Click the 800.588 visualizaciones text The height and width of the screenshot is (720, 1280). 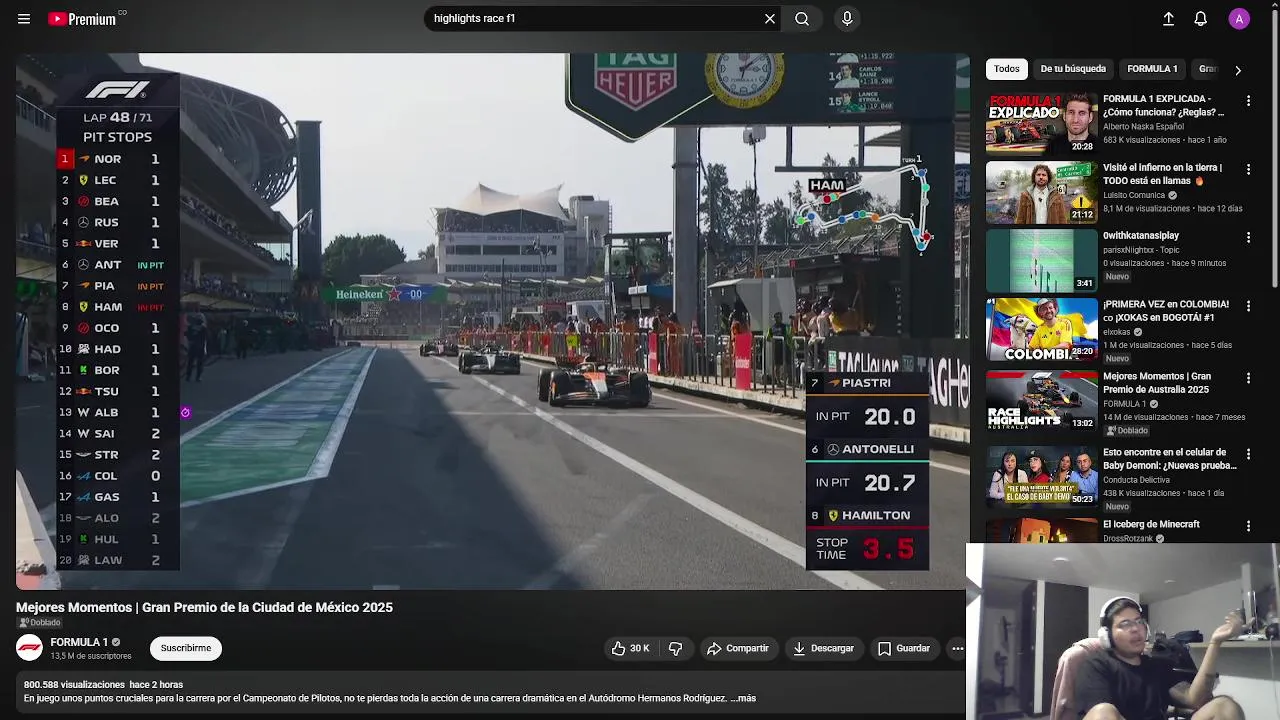click(x=74, y=685)
